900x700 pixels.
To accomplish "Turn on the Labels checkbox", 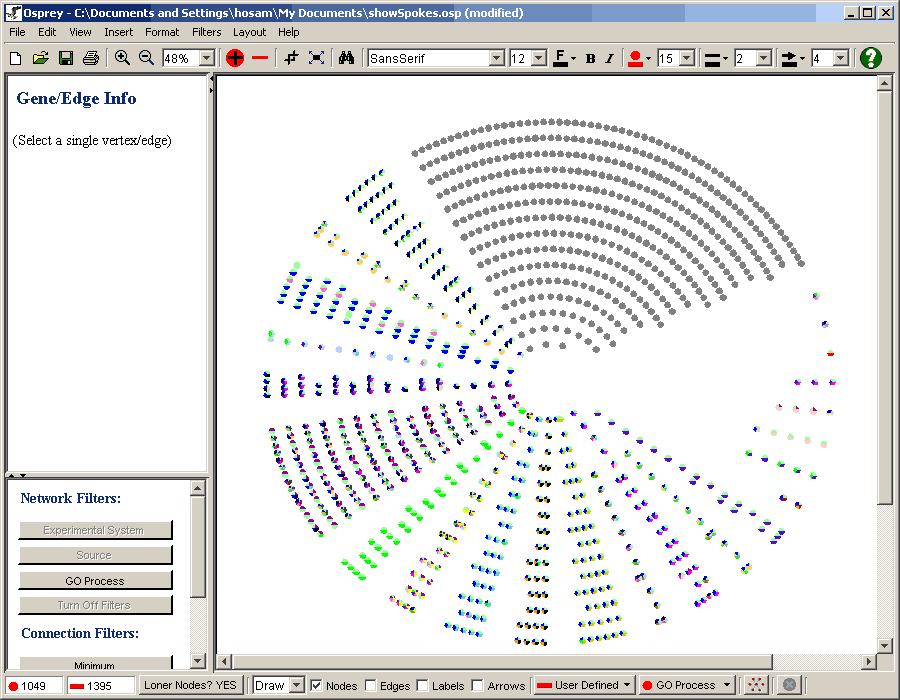I will 422,686.
